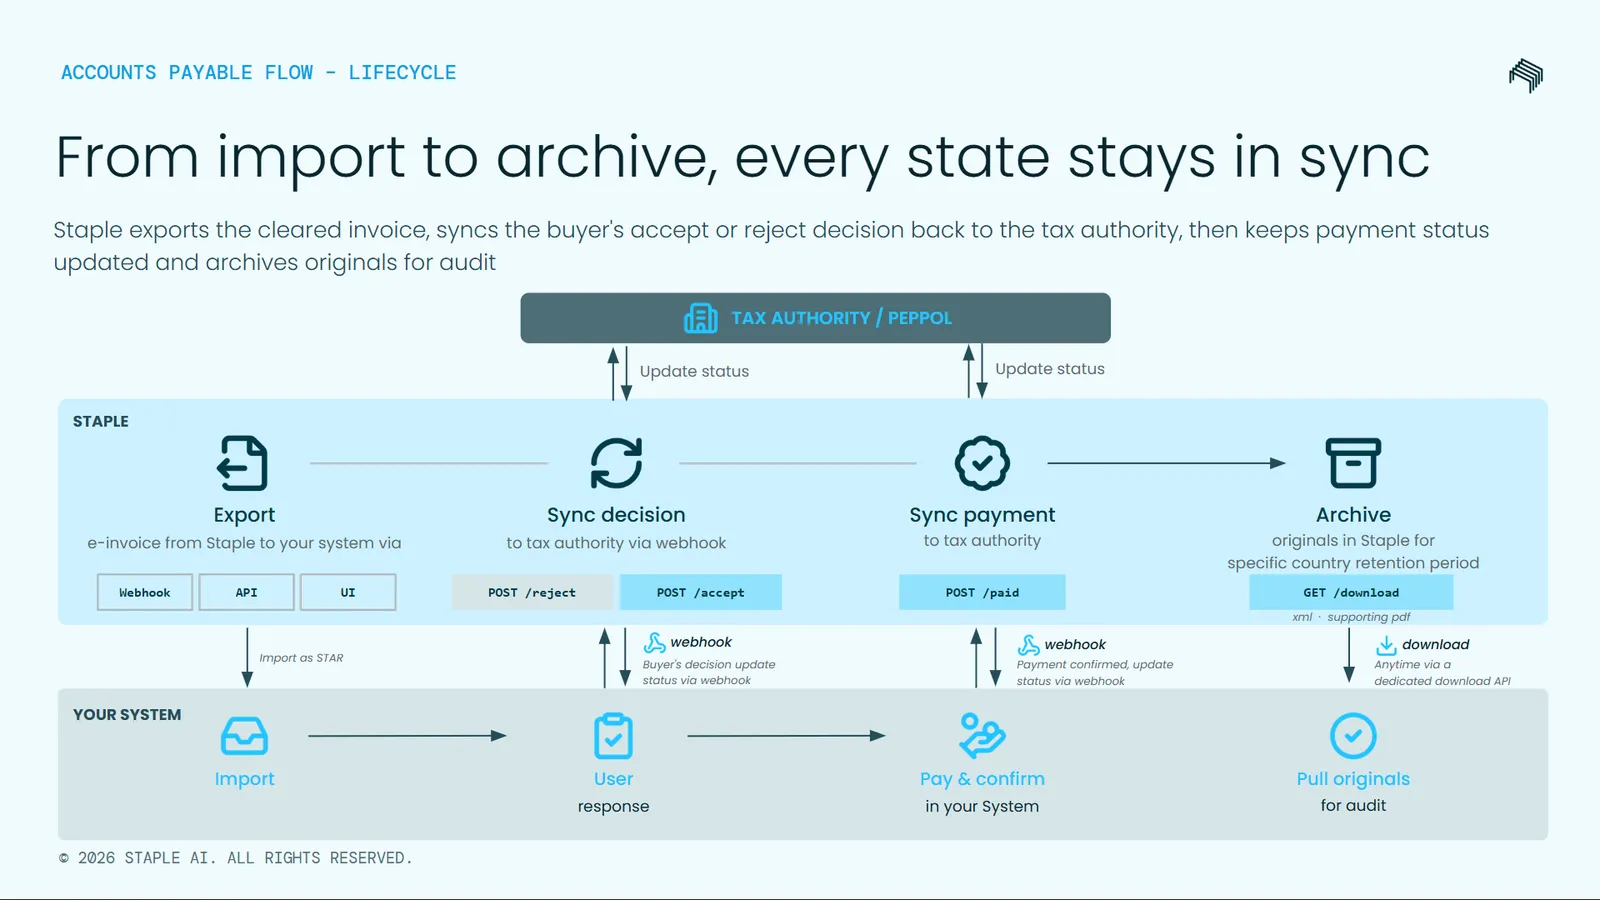The width and height of the screenshot is (1600, 900).
Task: Click the 'YOUR SYSTEM' section label
Action: [x=127, y=715]
